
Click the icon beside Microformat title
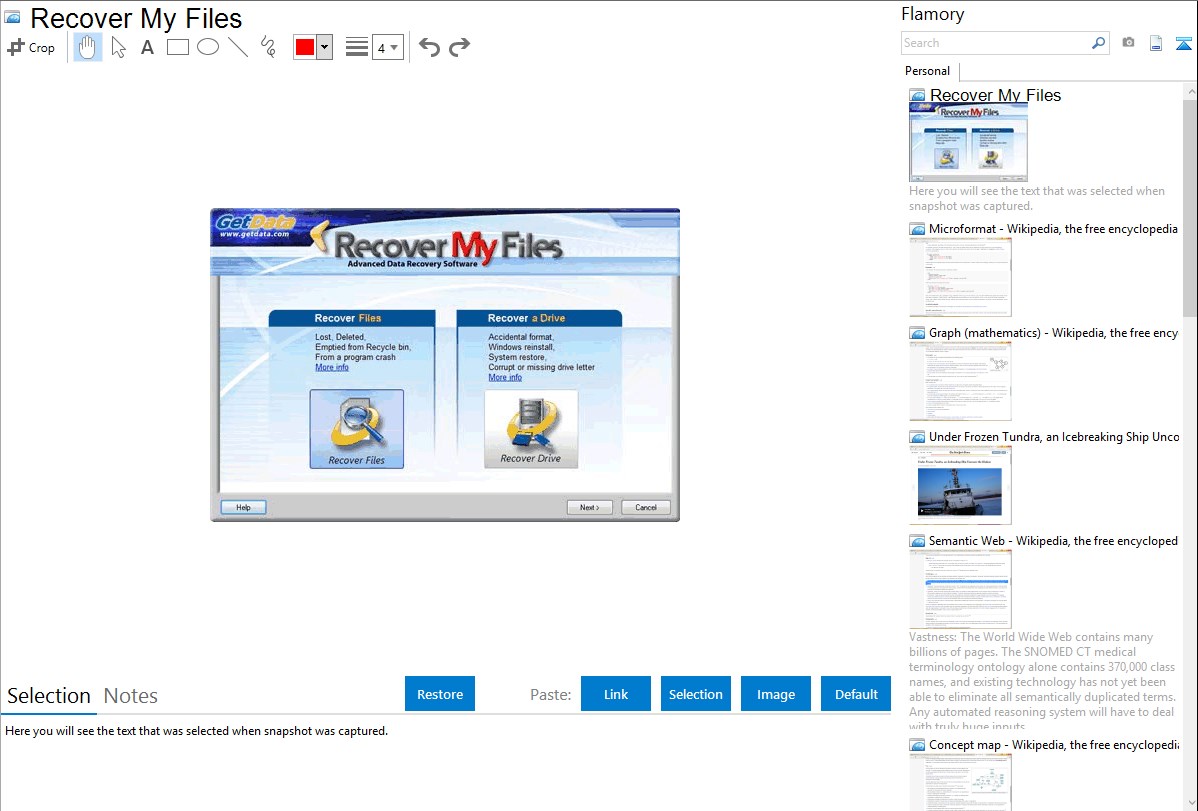pyautogui.click(x=917, y=229)
